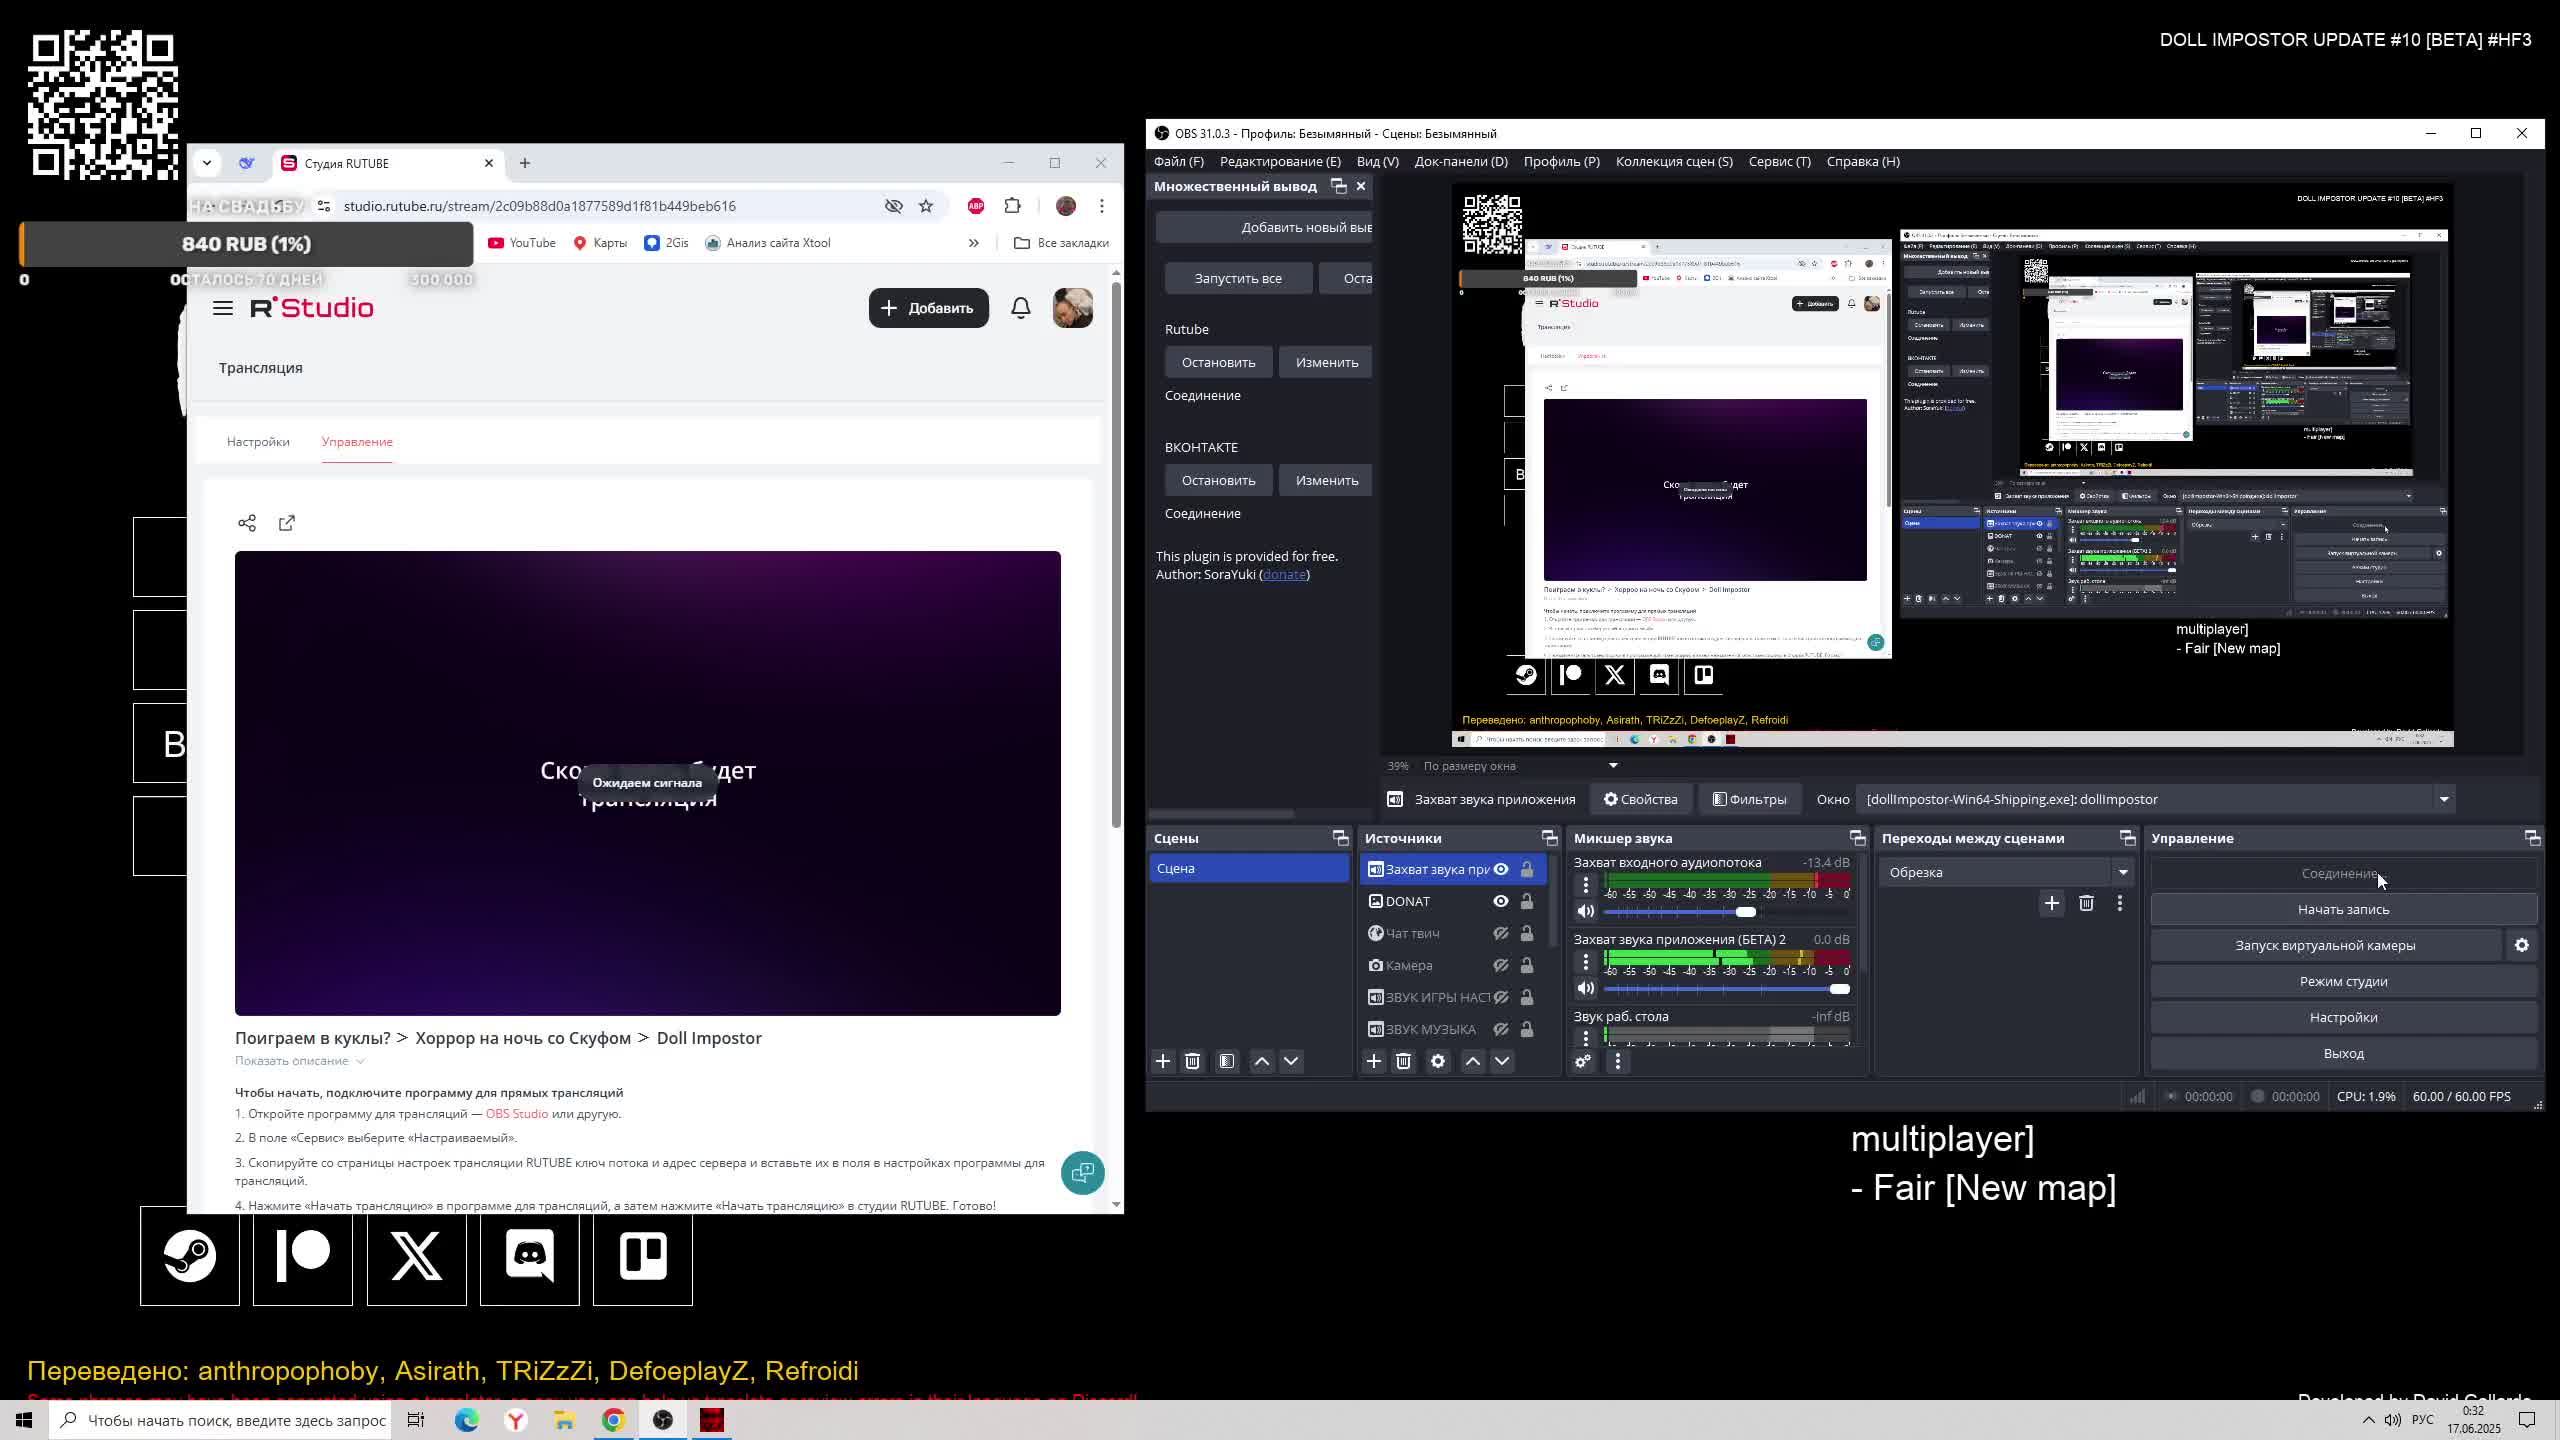This screenshot has width=2560, height=1440.
Task: Remove selected scene with trash icon
Action: [1192, 1061]
